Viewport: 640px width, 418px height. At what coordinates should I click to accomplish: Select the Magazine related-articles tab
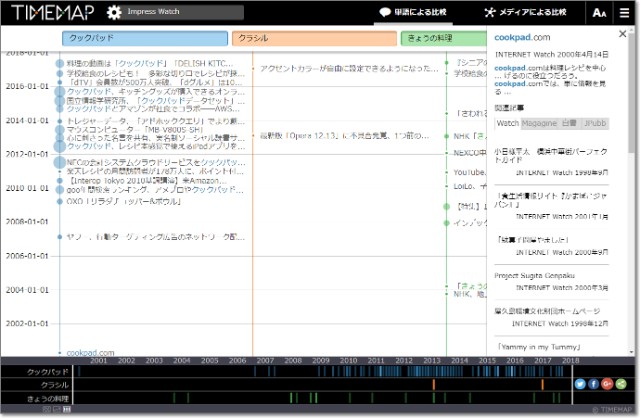[x=540, y=123]
